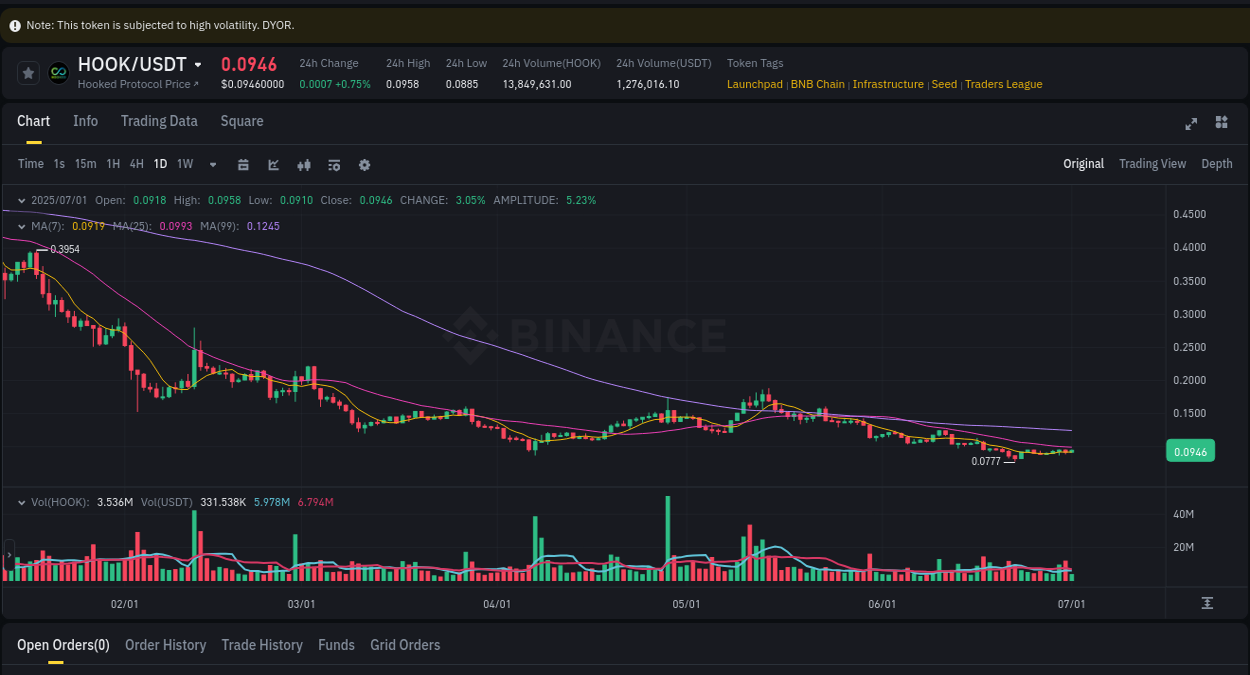Collapse the OHLC info row via its chevron
Screen dimensions: 1250x675
(x=22, y=200)
